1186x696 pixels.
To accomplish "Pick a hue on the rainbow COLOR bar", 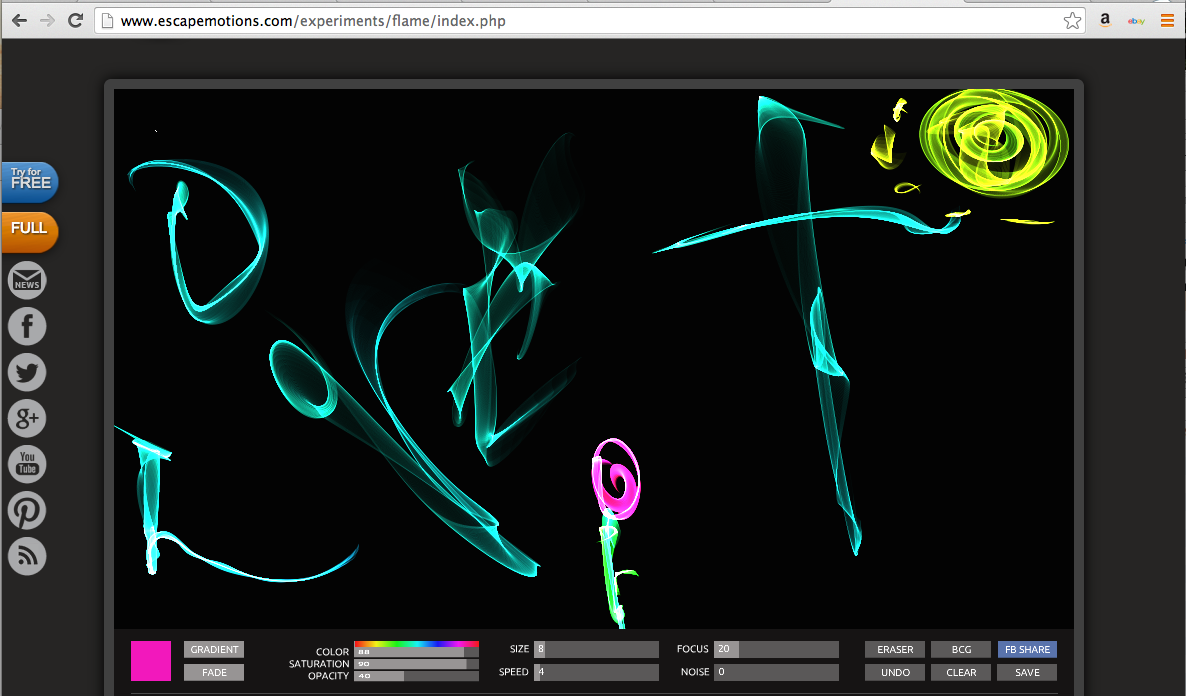I will coord(416,645).
